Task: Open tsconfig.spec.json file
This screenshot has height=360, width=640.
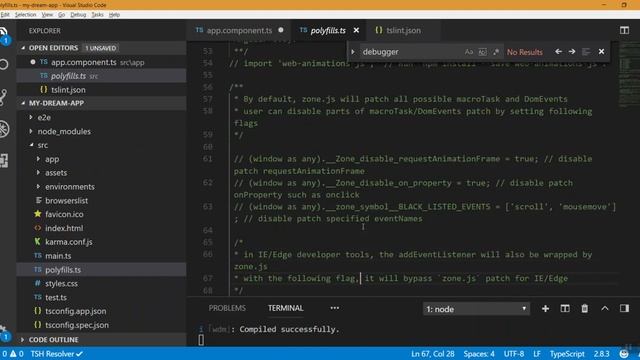Action: pos(101,325)
